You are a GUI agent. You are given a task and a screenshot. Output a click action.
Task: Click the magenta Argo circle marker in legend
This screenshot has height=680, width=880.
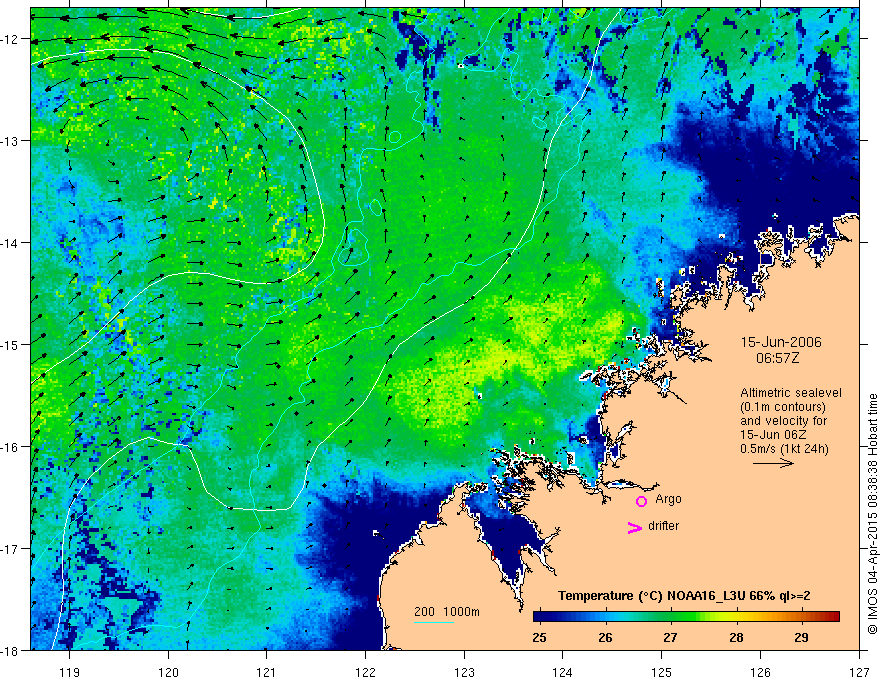pyautogui.click(x=641, y=501)
